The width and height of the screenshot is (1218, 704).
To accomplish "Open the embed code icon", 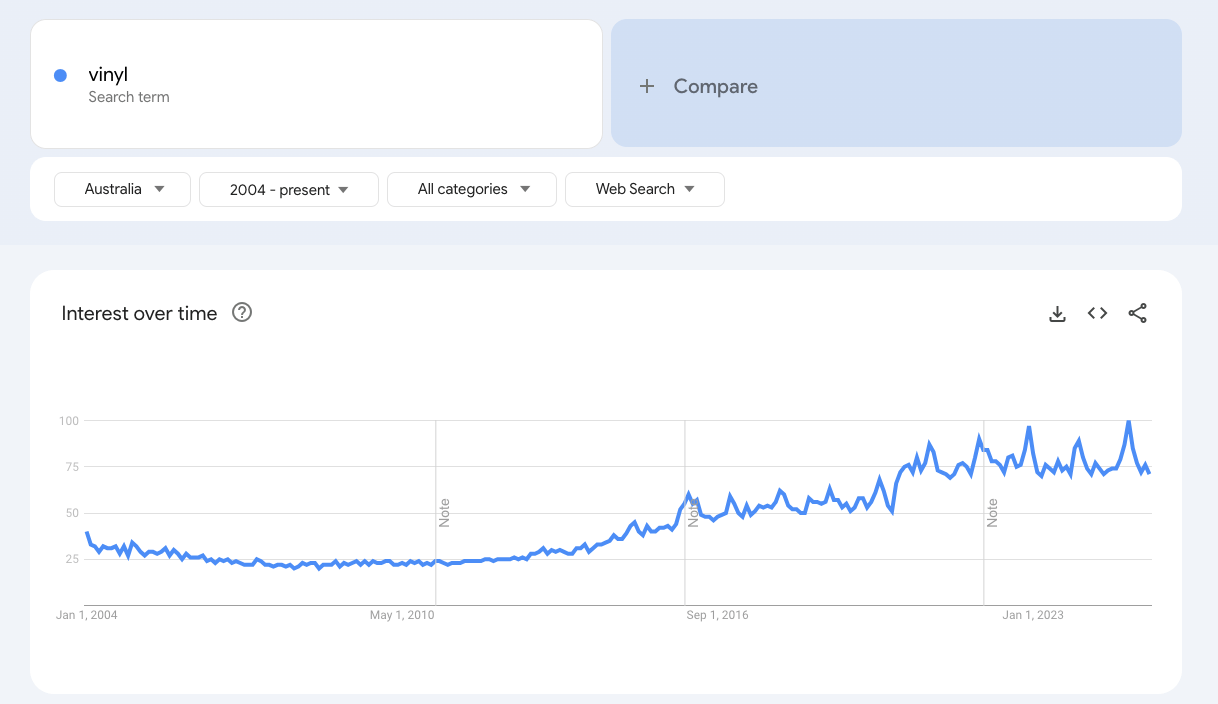I will (1097, 313).
